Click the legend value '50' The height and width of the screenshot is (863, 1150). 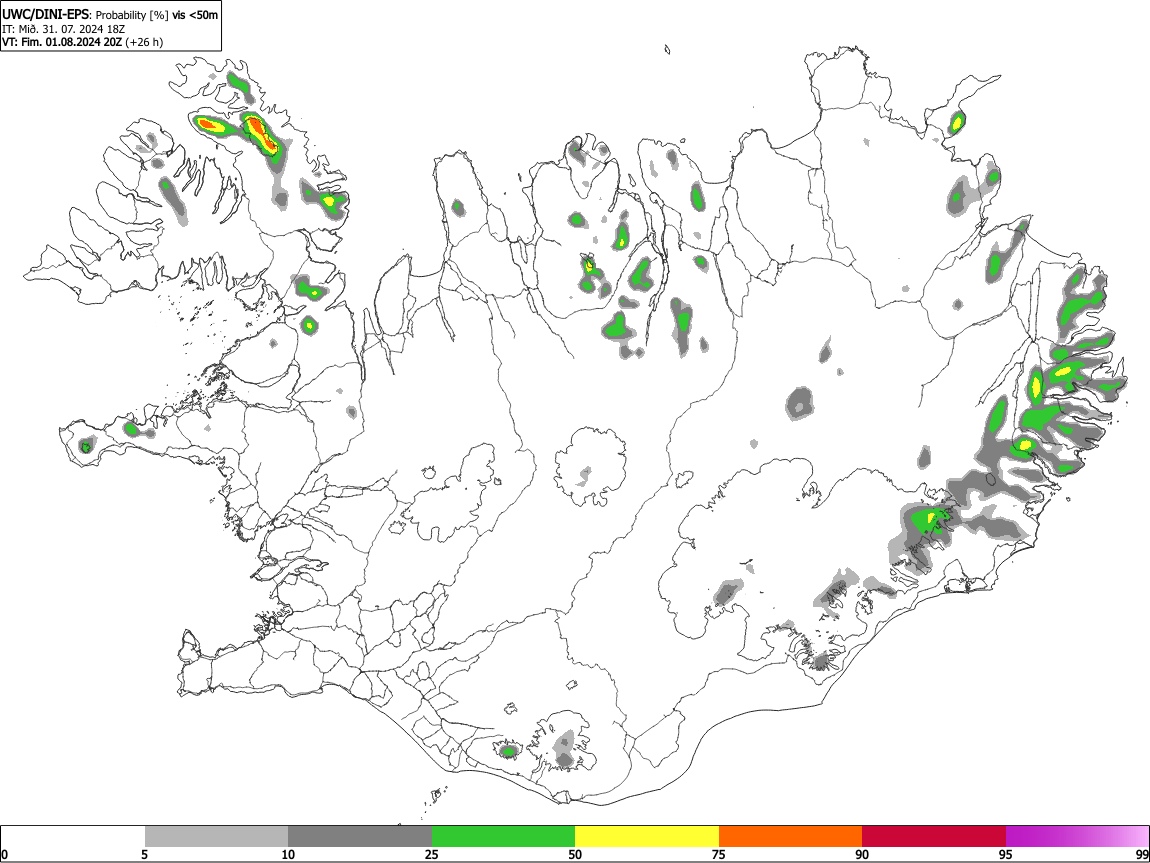pyautogui.click(x=575, y=854)
